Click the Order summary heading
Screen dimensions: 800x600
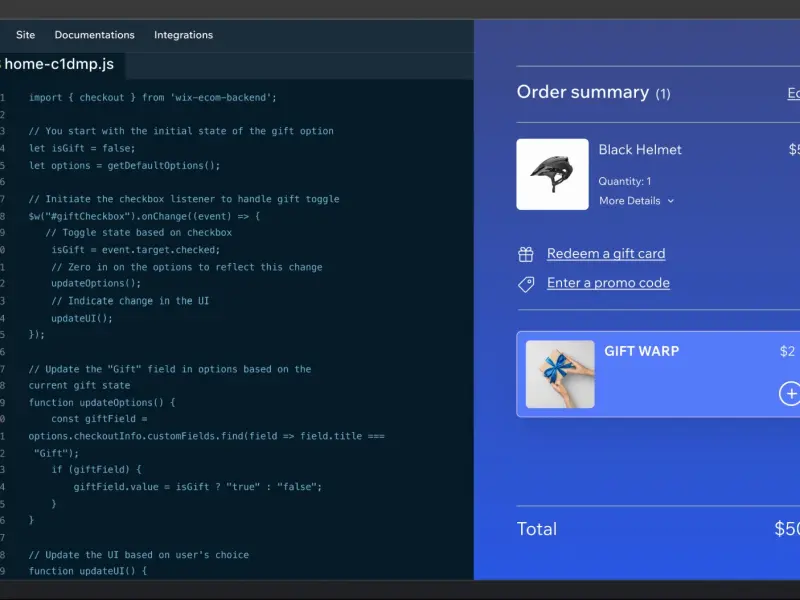click(583, 92)
